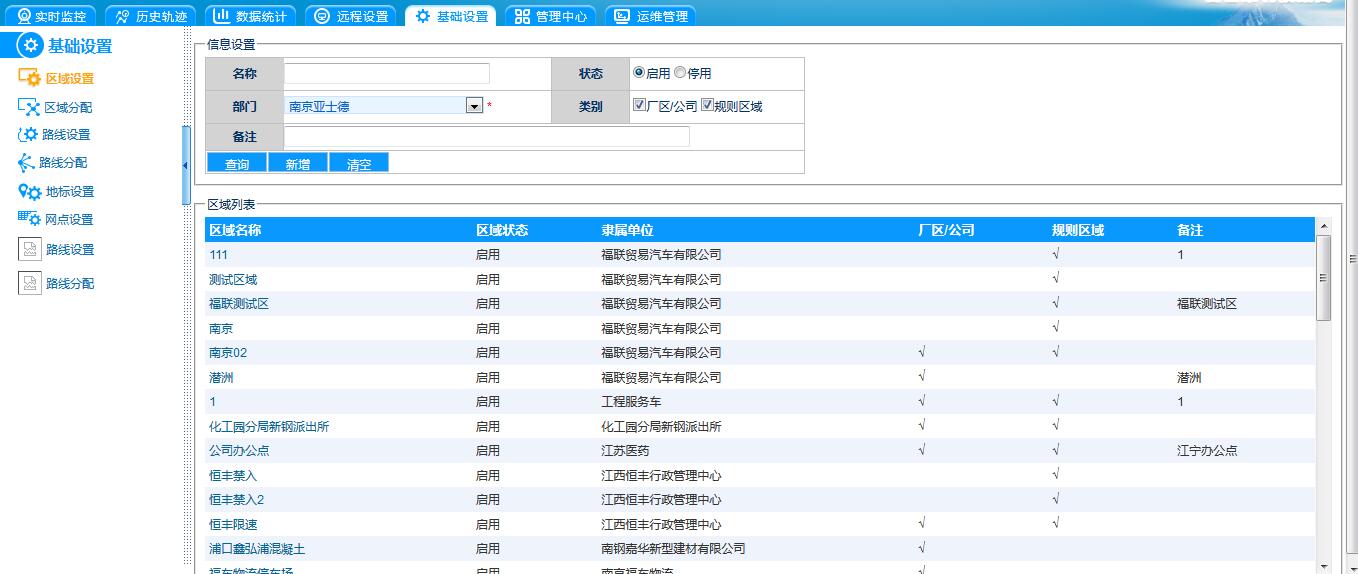Open the 地标设置 map pin icon
Image resolution: width=1358 pixels, height=574 pixels.
29,192
